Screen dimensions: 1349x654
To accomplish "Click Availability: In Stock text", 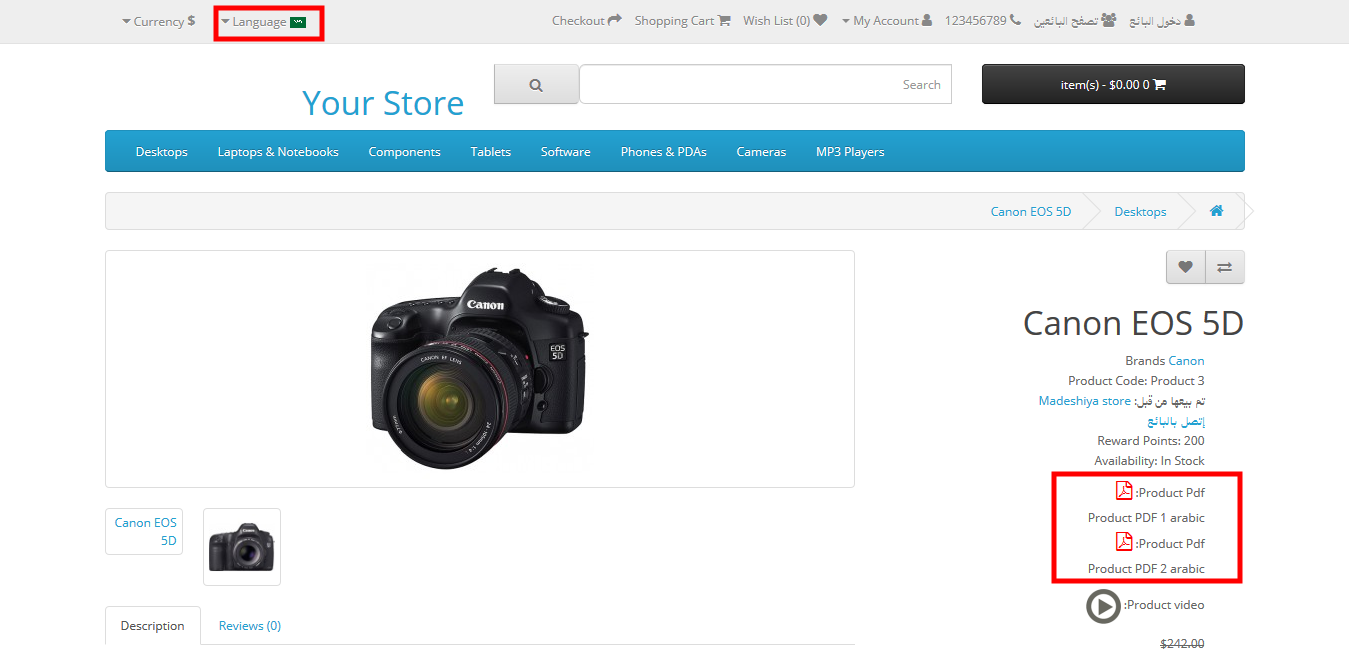I will 1149,461.
